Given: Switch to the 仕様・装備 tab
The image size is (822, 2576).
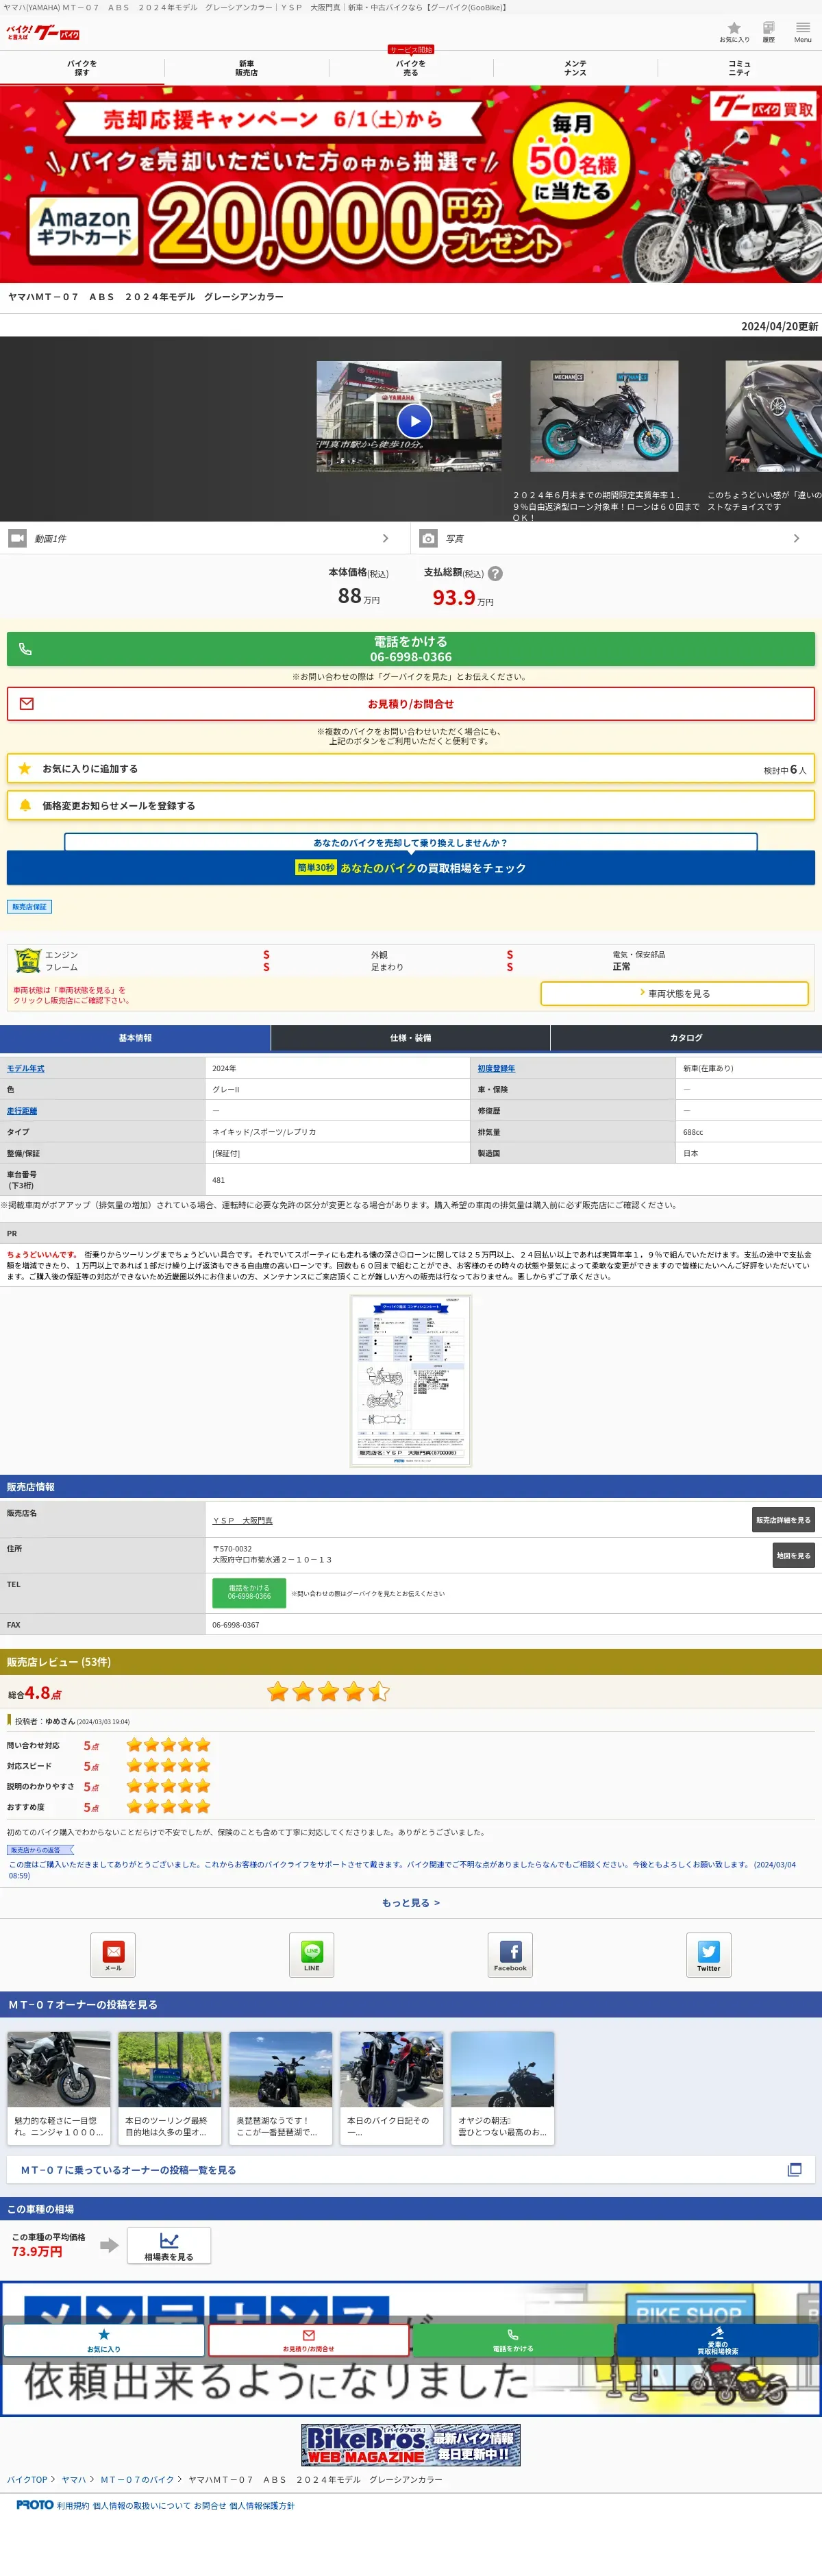Looking at the screenshot, I should [410, 1037].
